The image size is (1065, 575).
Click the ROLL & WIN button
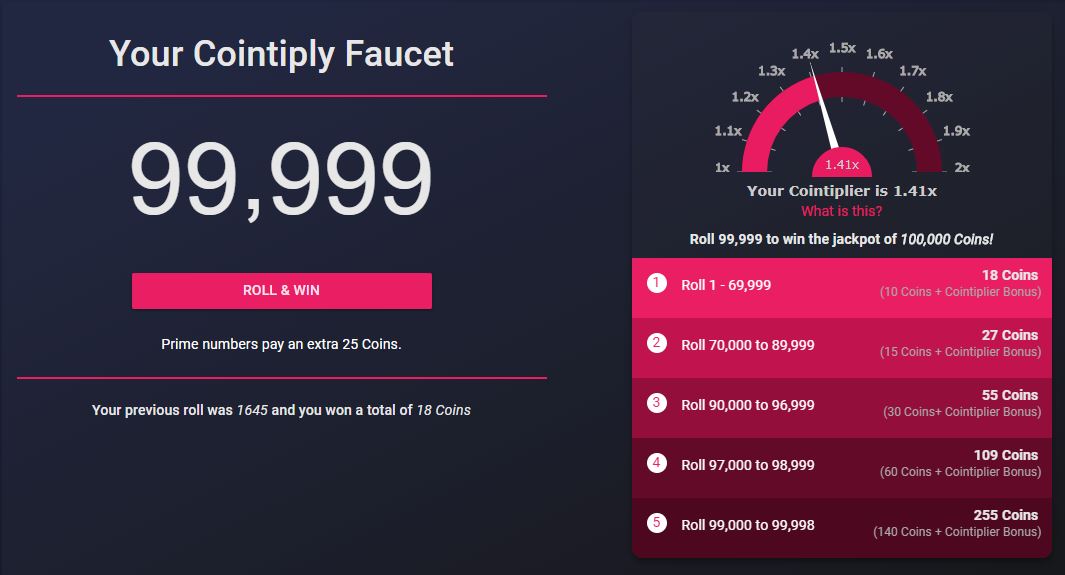coord(282,291)
